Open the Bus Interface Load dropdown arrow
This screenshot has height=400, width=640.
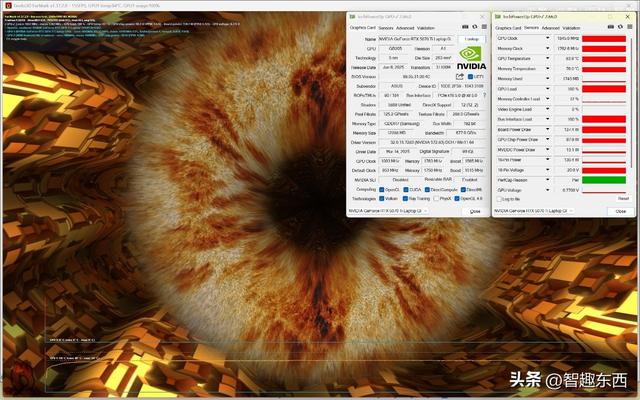(x=548, y=119)
